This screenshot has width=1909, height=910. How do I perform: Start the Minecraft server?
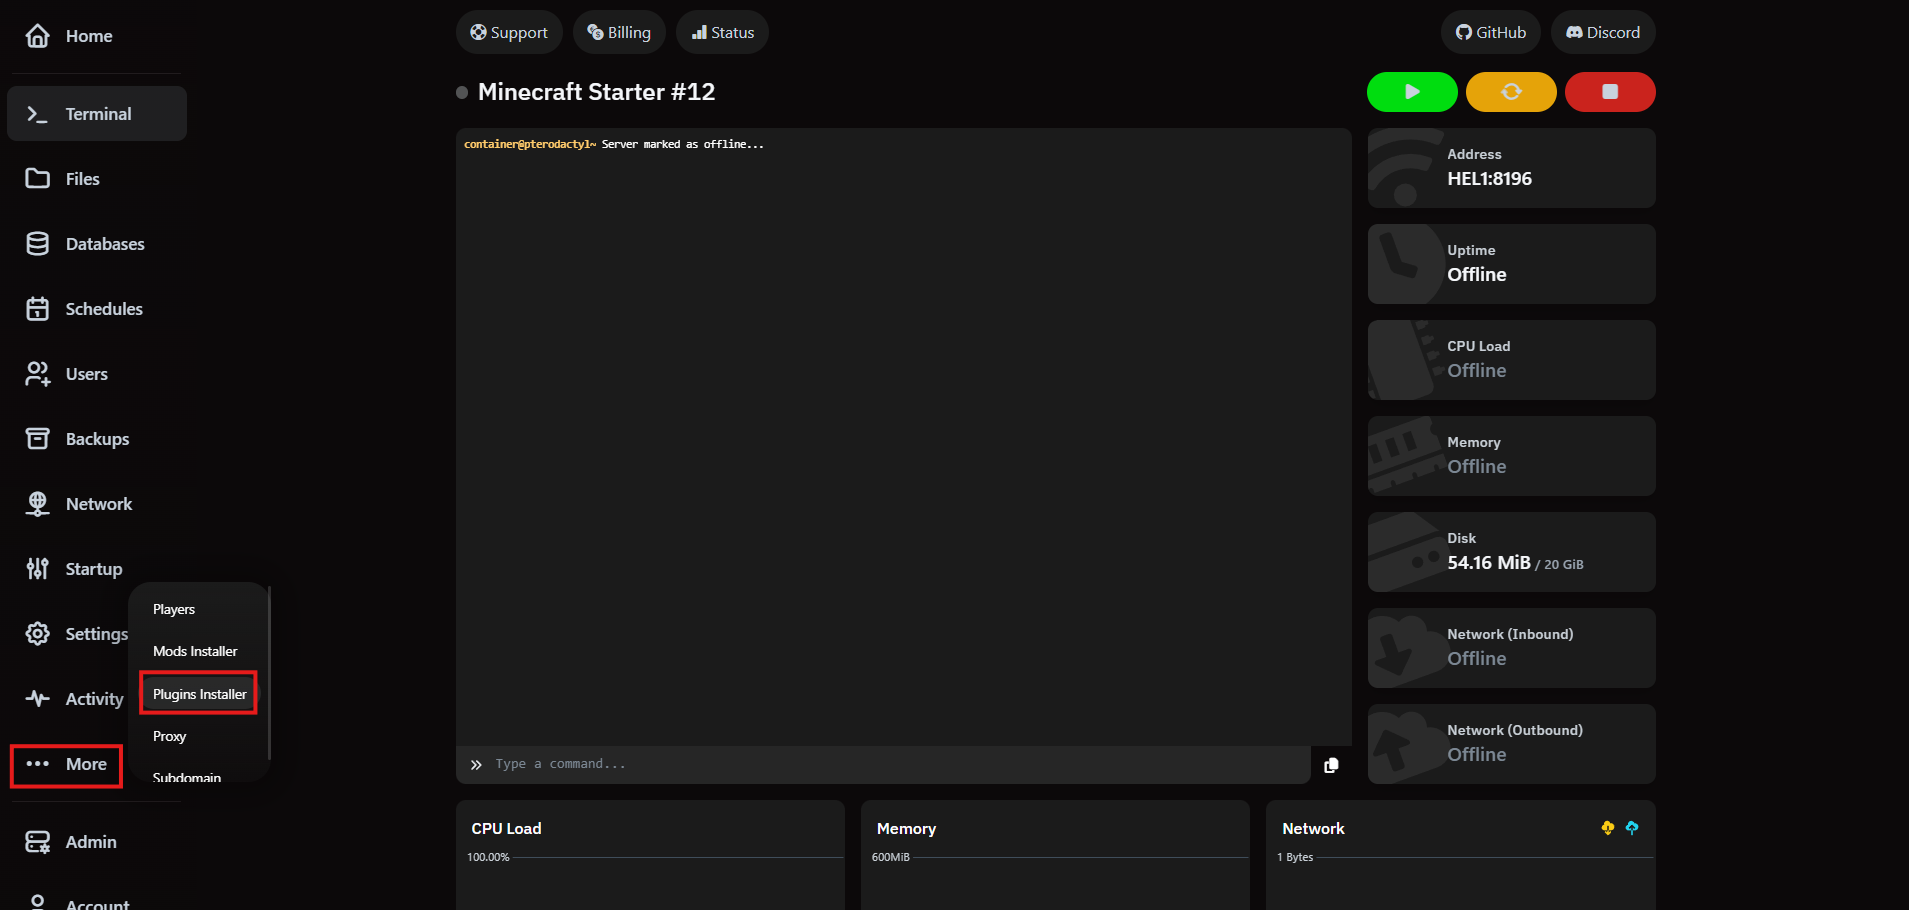[x=1411, y=91]
